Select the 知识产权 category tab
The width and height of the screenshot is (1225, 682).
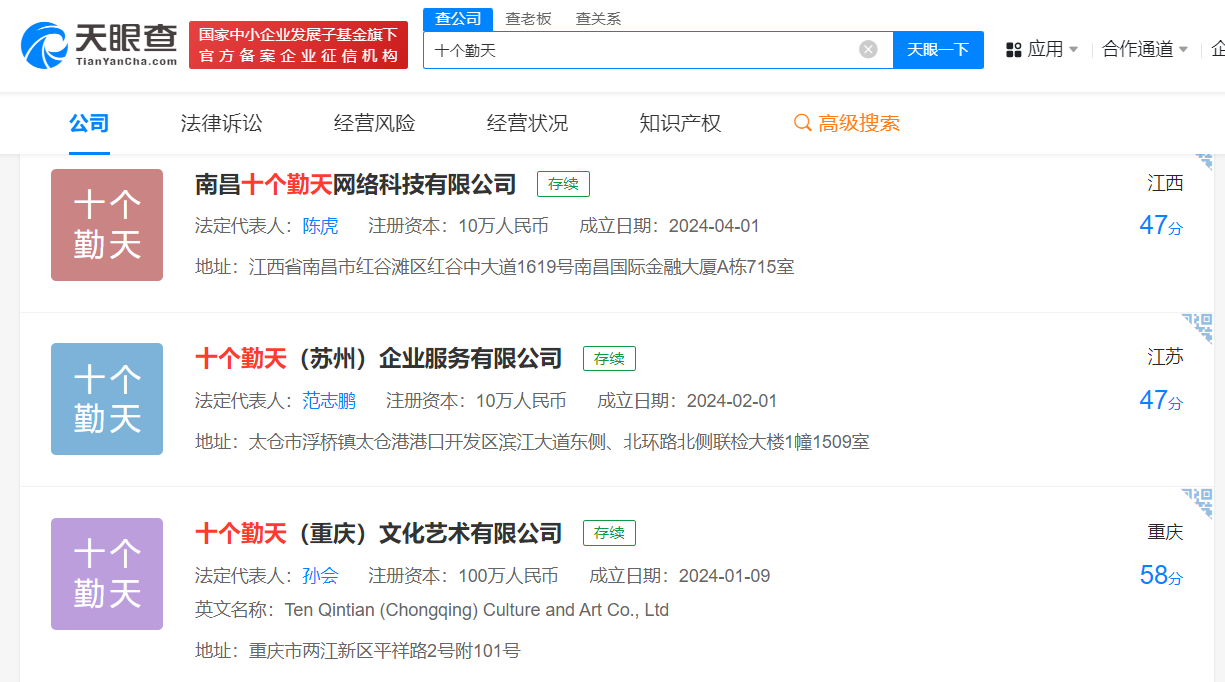point(680,123)
